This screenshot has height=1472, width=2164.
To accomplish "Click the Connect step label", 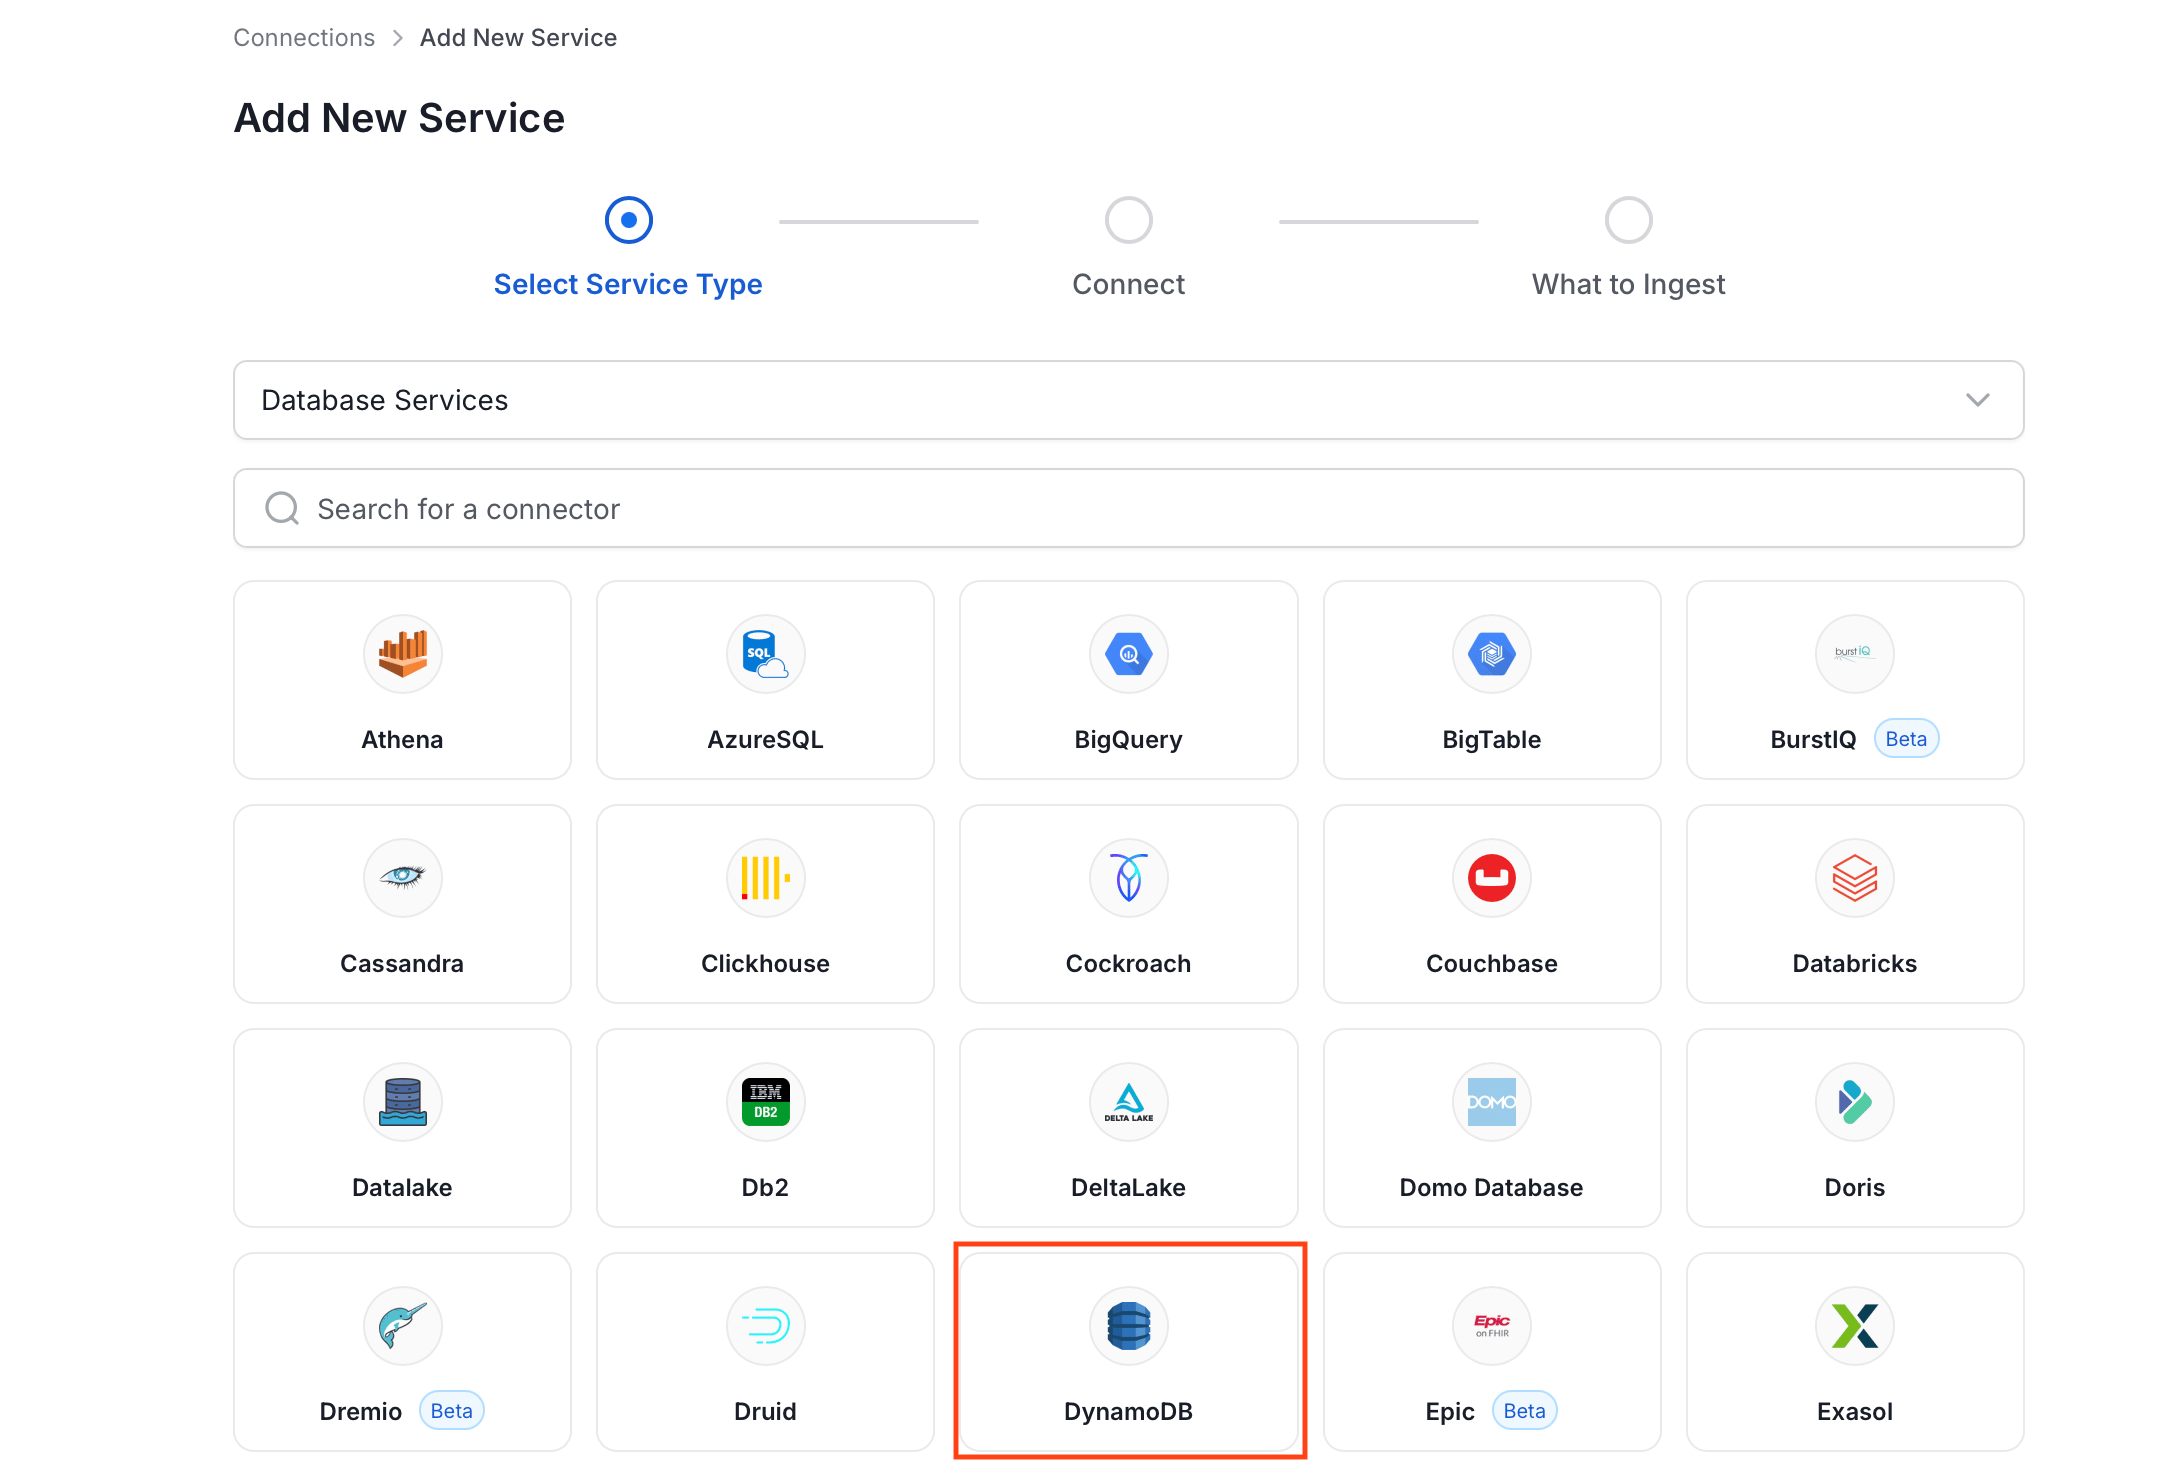I will click(1129, 284).
